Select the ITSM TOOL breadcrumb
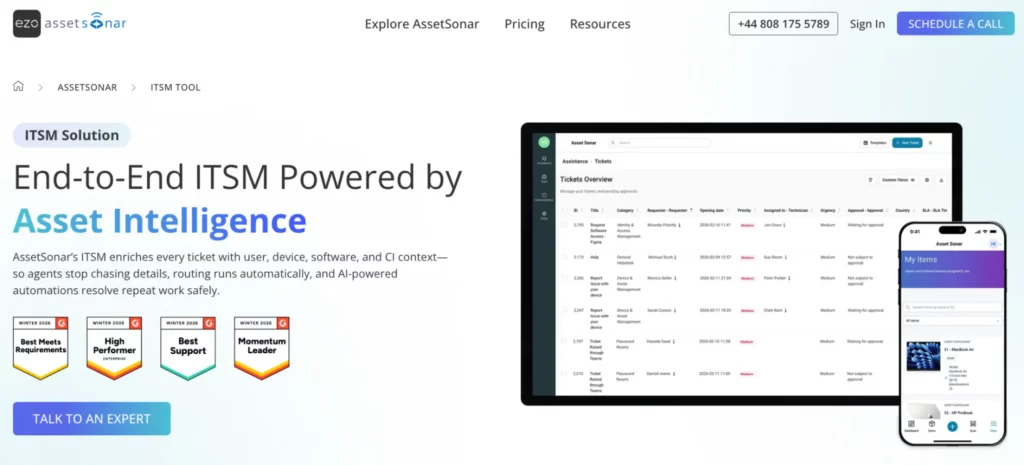The height and width of the screenshot is (465, 1024). pyautogui.click(x=176, y=87)
